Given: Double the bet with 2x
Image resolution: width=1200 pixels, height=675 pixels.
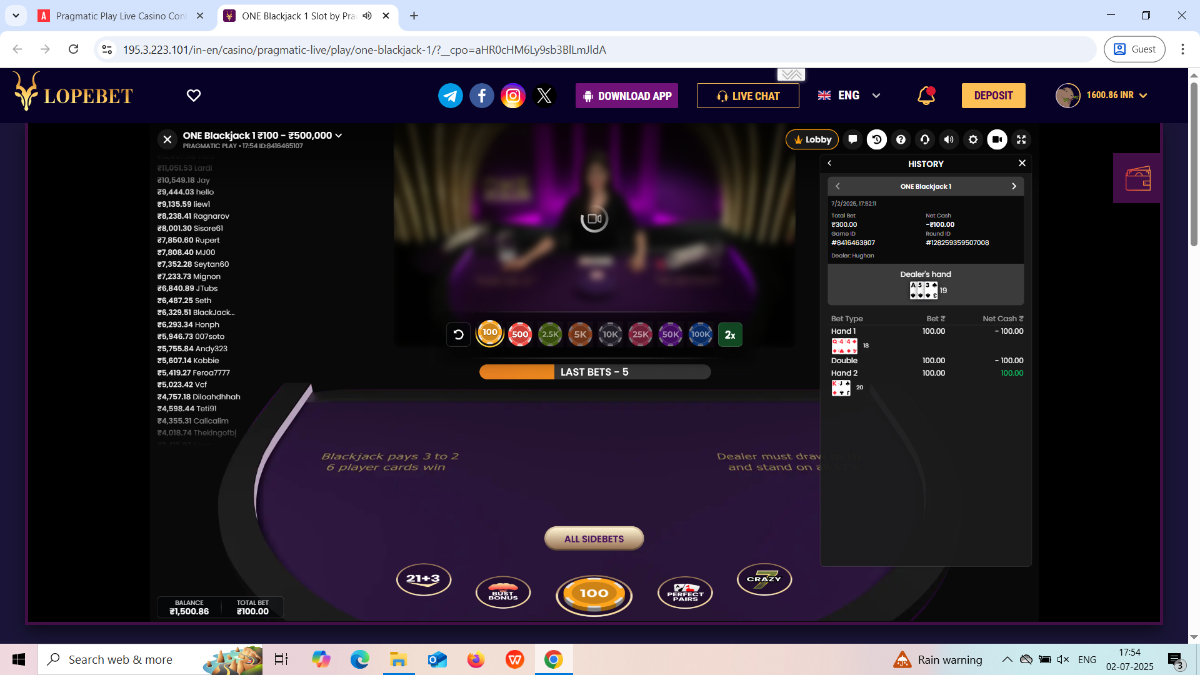Looking at the screenshot, I should click(731, 334).
